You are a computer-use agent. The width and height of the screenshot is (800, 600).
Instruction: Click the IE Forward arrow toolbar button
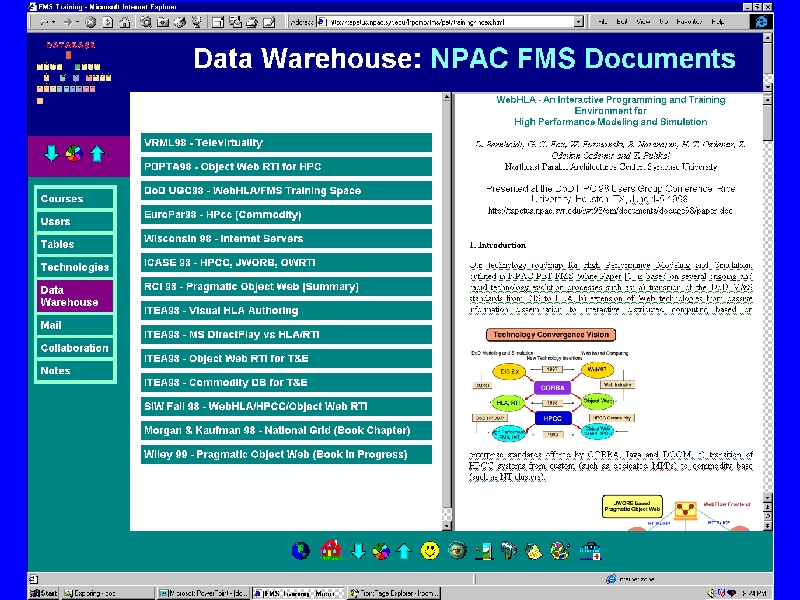(67, 22)
